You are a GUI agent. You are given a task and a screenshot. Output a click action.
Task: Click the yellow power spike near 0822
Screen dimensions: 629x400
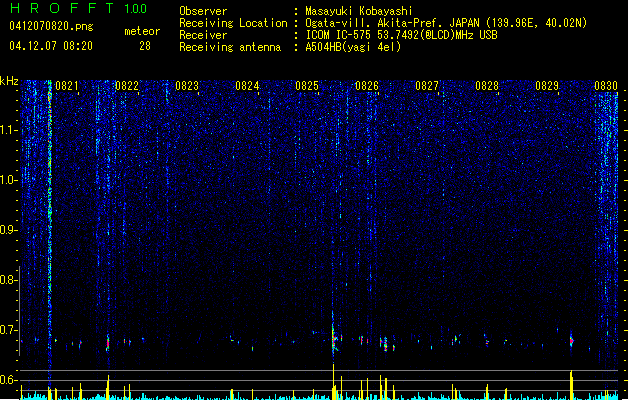108,387
